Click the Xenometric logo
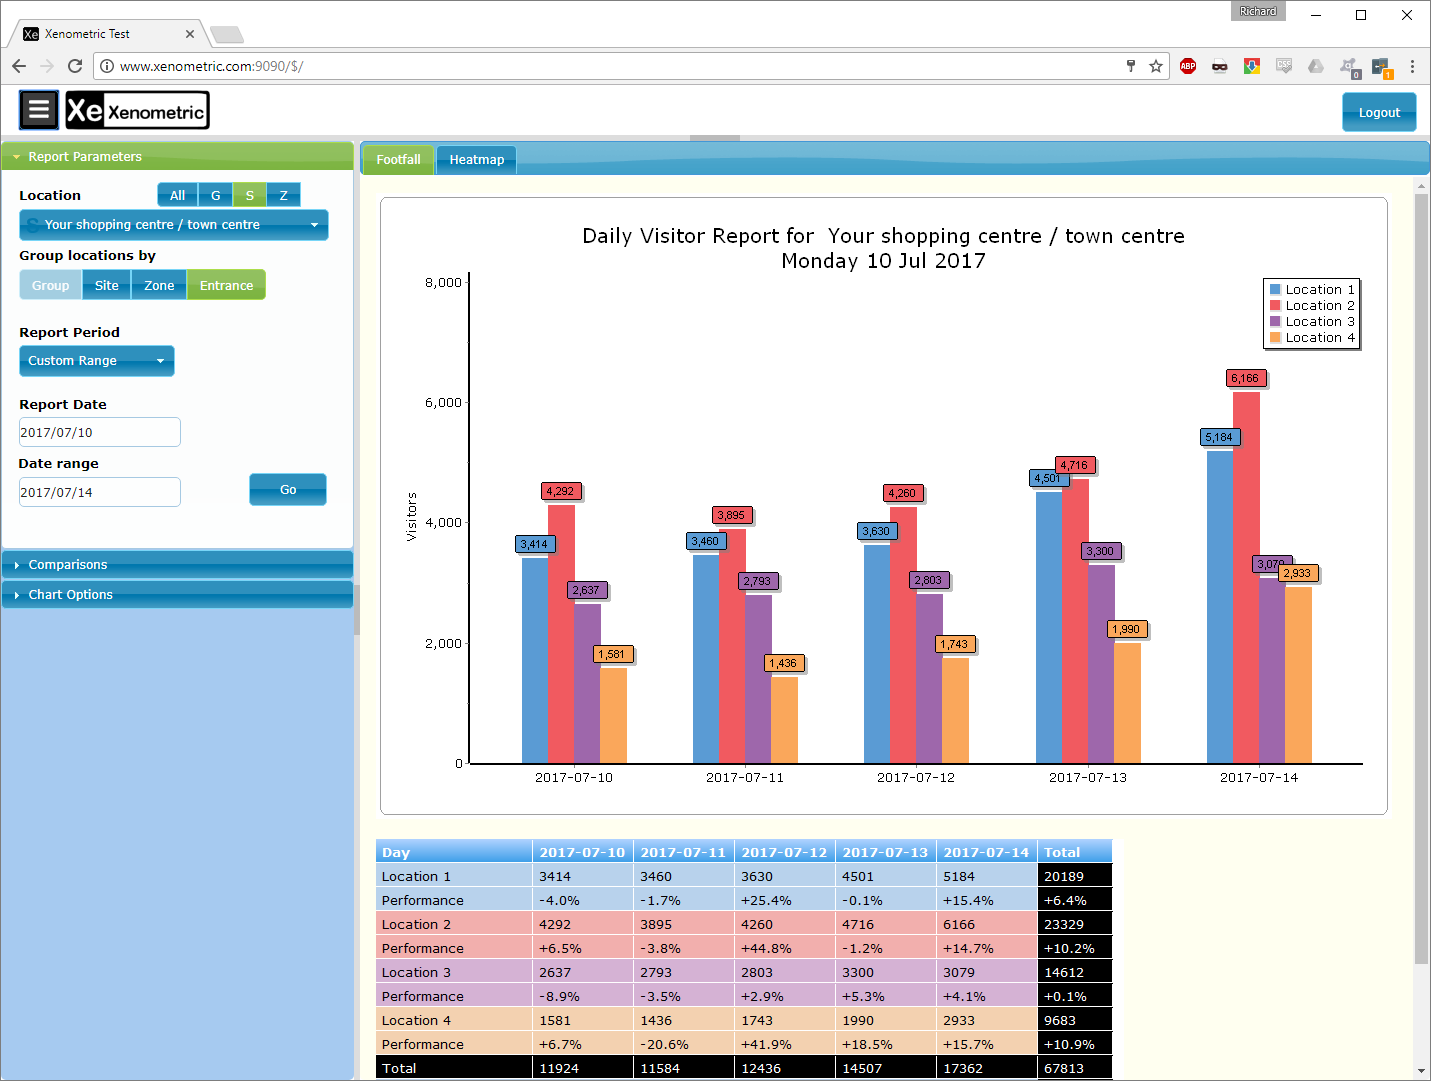 (x=137, y=110)
